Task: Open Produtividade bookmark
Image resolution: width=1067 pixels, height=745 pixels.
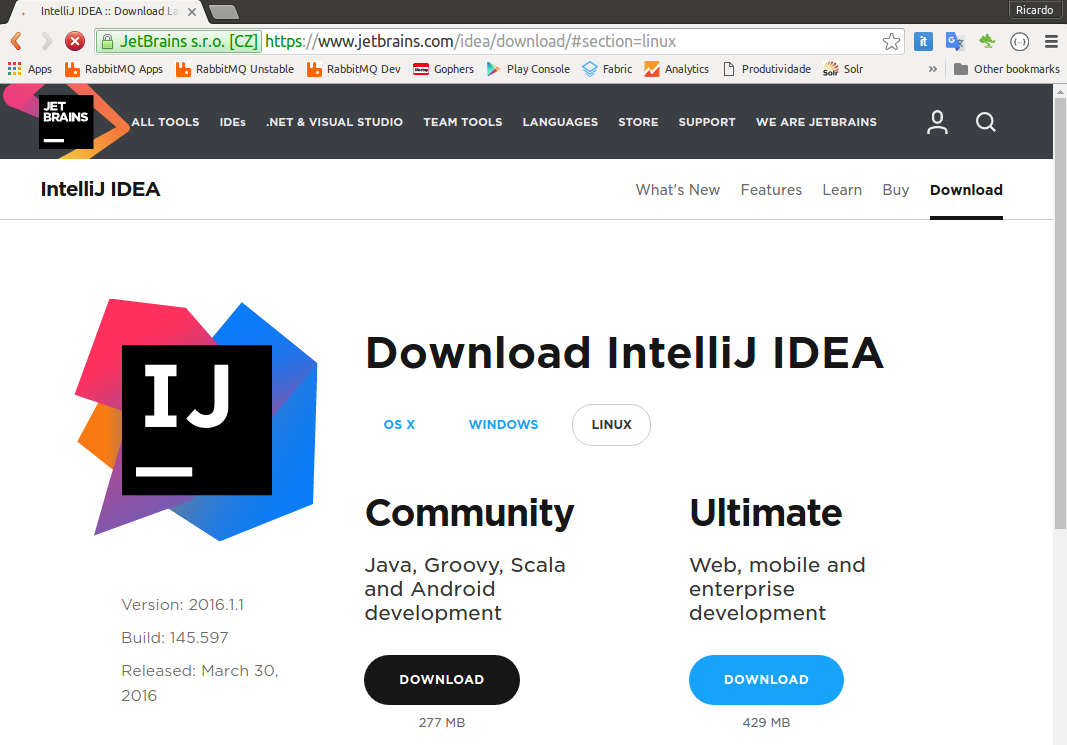Action: 767,69
